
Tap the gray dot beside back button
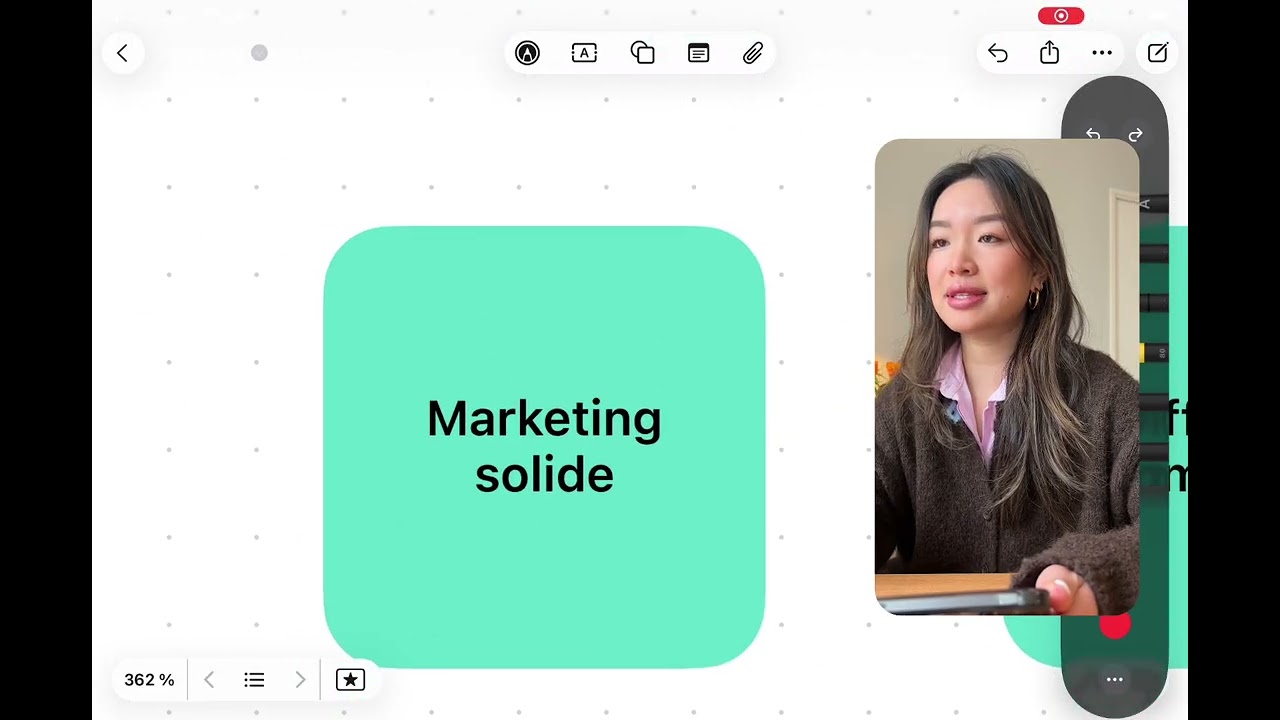point(259,53)
